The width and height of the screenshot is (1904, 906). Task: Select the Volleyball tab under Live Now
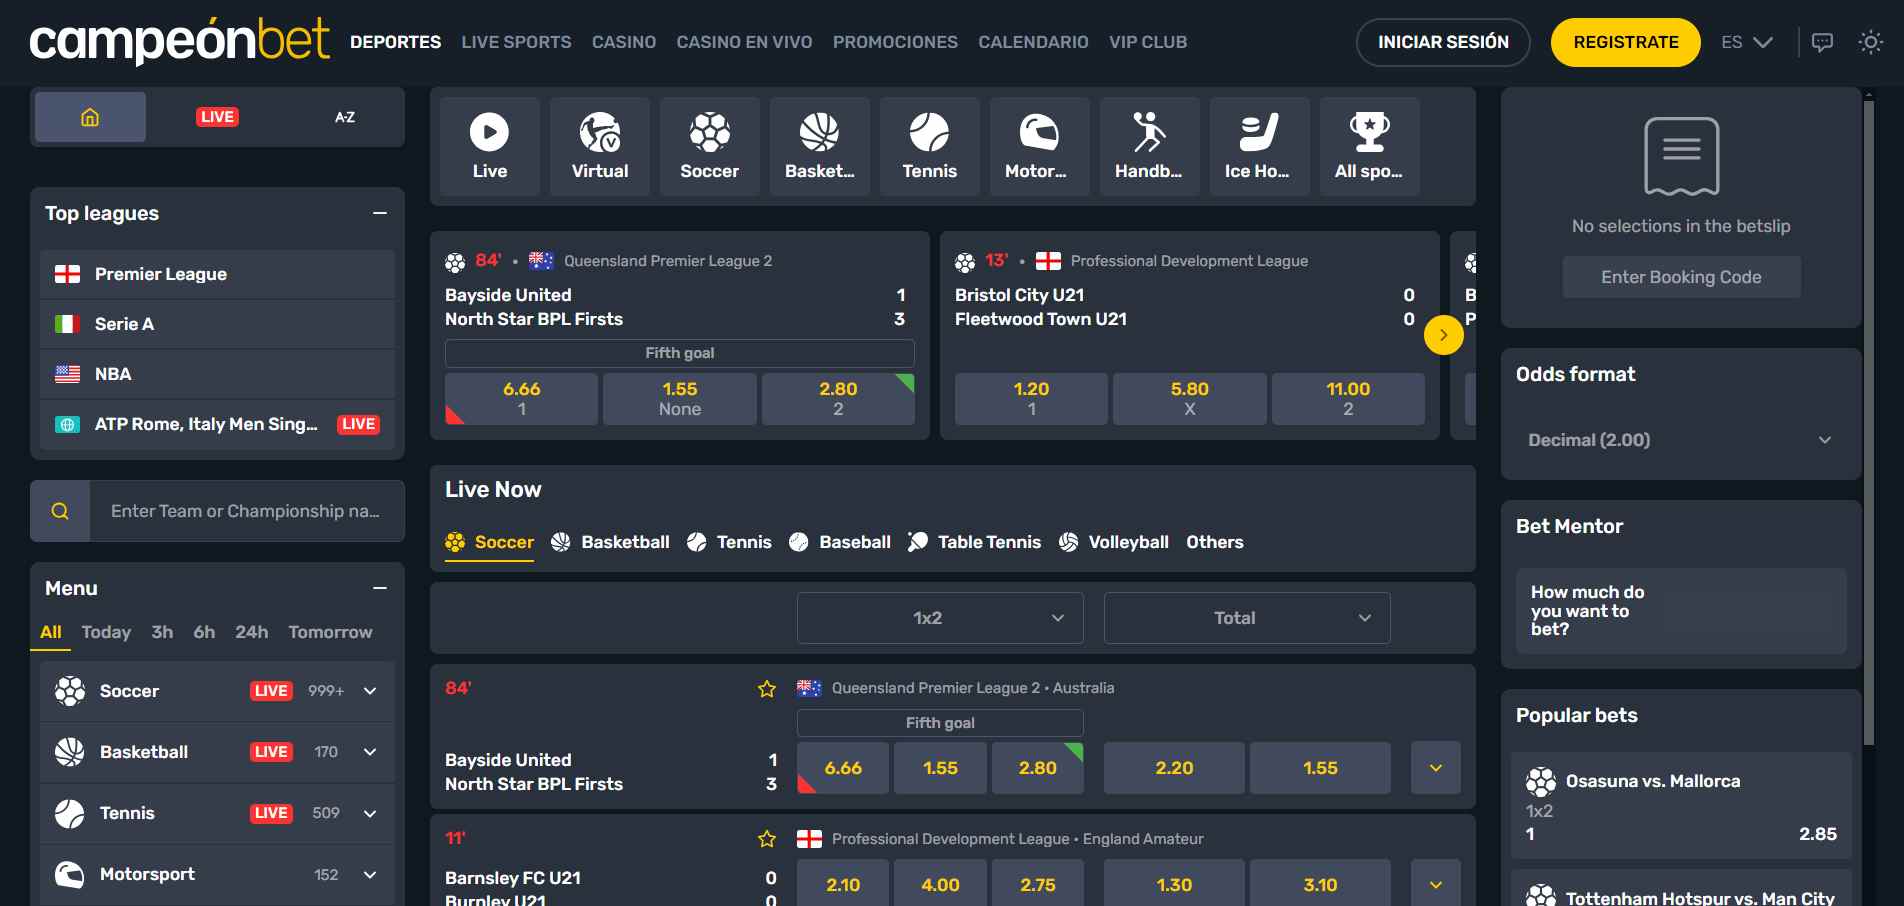click(1113, 542)
